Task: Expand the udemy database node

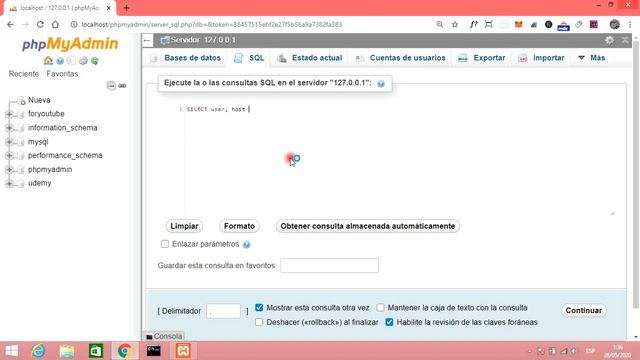Action: pos(9,183)
